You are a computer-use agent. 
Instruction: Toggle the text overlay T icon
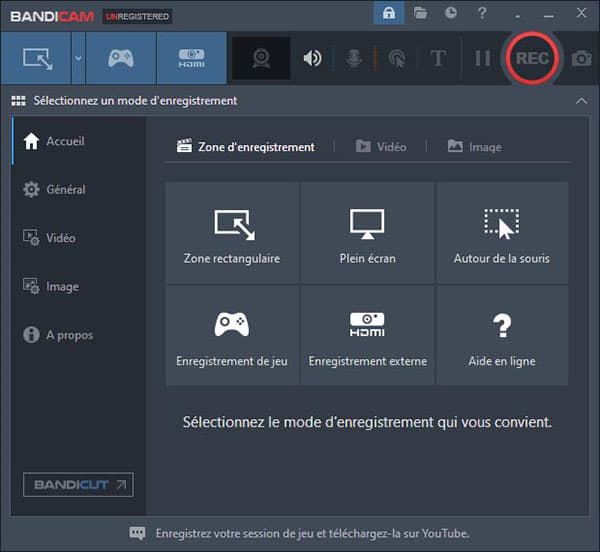click(x=438, y=58)
